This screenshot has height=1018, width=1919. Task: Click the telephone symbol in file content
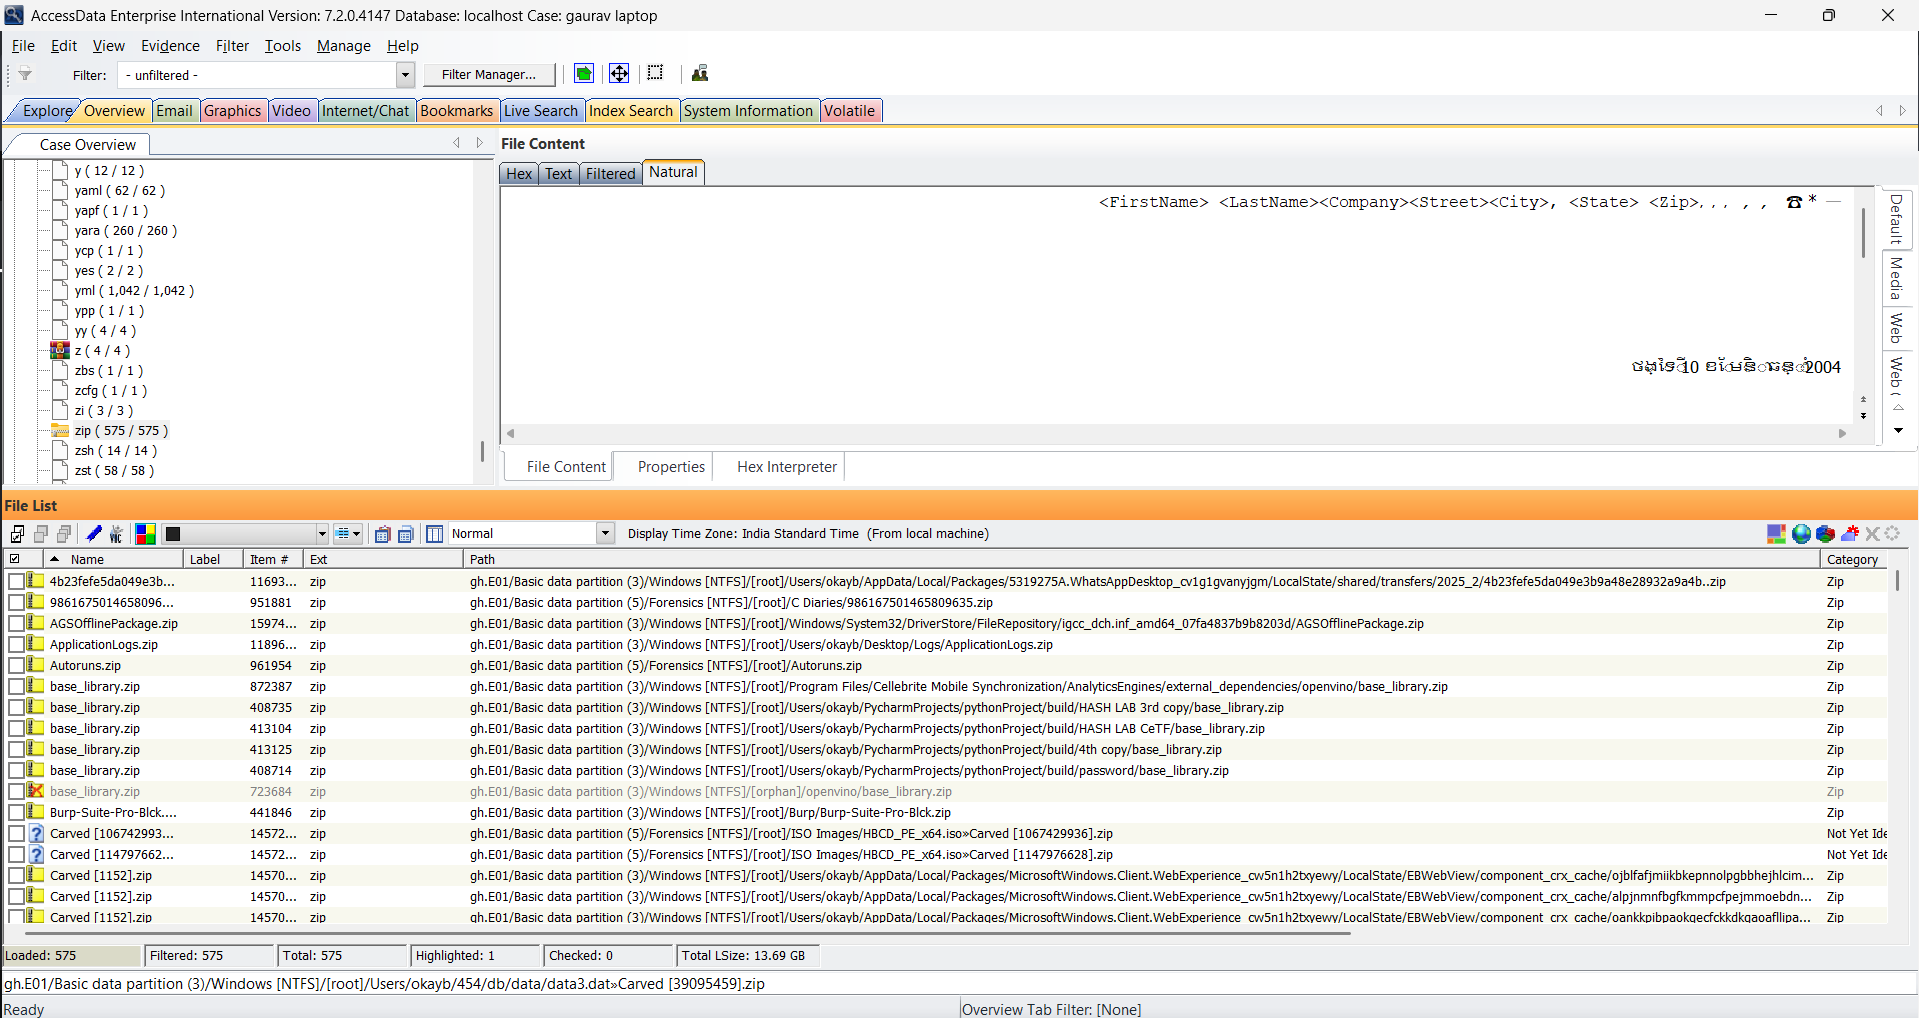click(1794, 202)
